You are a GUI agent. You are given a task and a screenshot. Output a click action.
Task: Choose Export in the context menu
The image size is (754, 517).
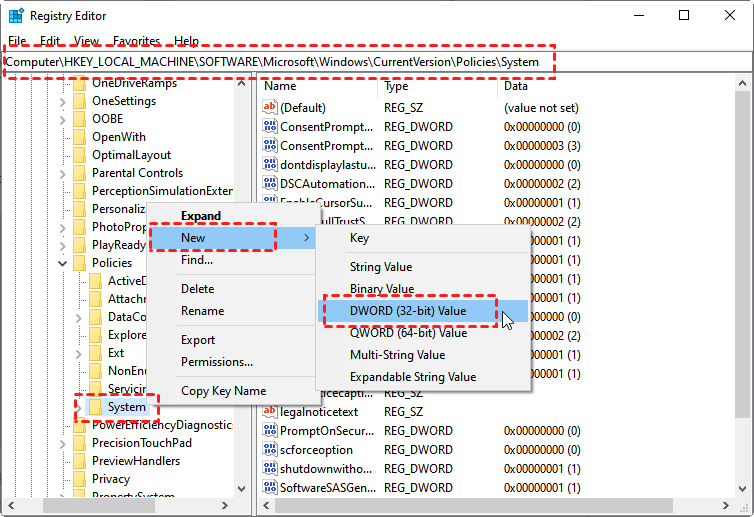[233, 340]
